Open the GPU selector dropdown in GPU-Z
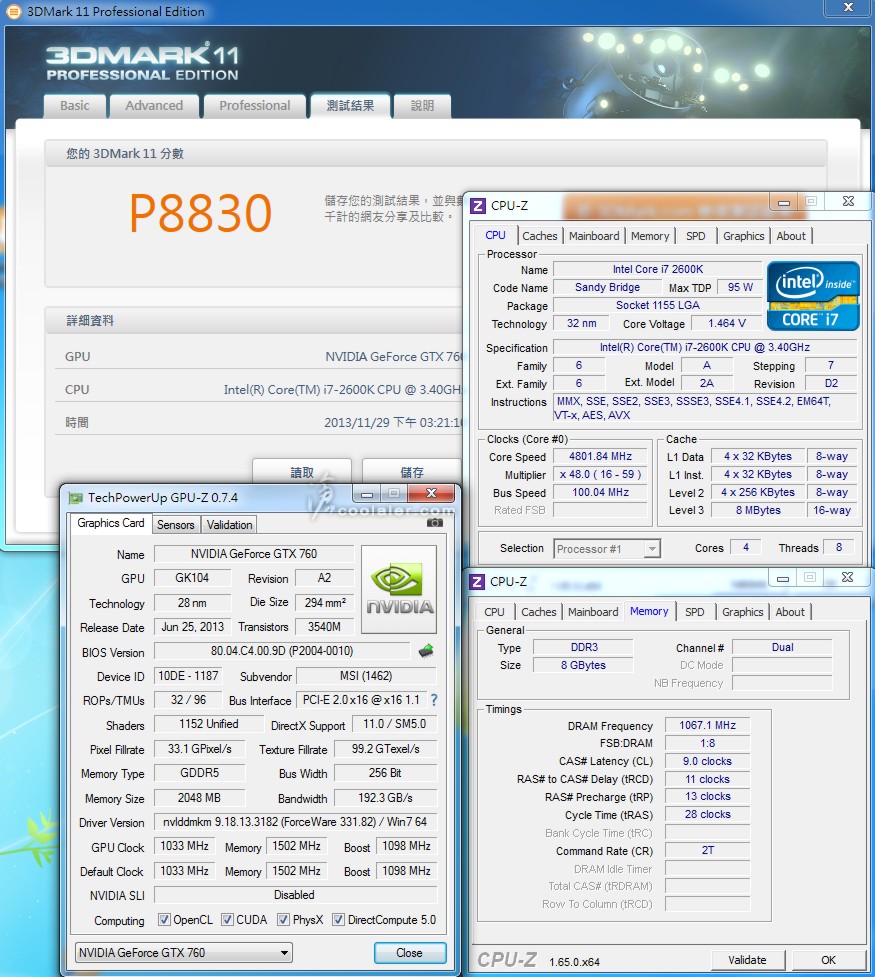This screenshot has width=875, height=977. [x=183, y=953]
